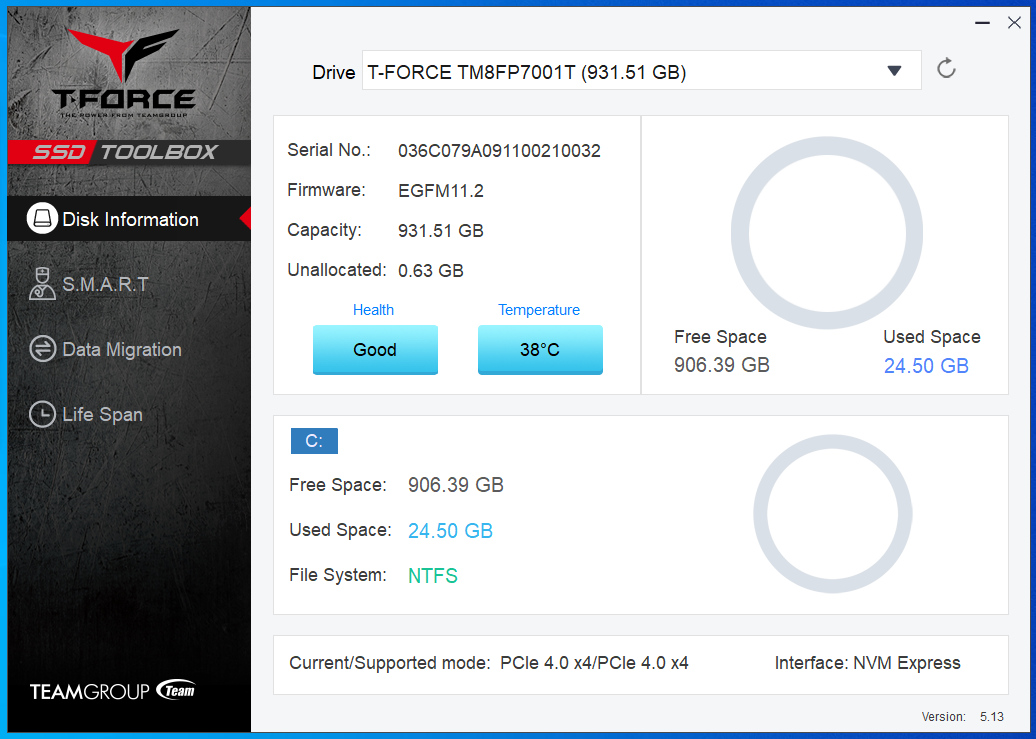
Task: Open the T-FORCE TM8FP7001T drive selector
Action: [x=640, y=71]
